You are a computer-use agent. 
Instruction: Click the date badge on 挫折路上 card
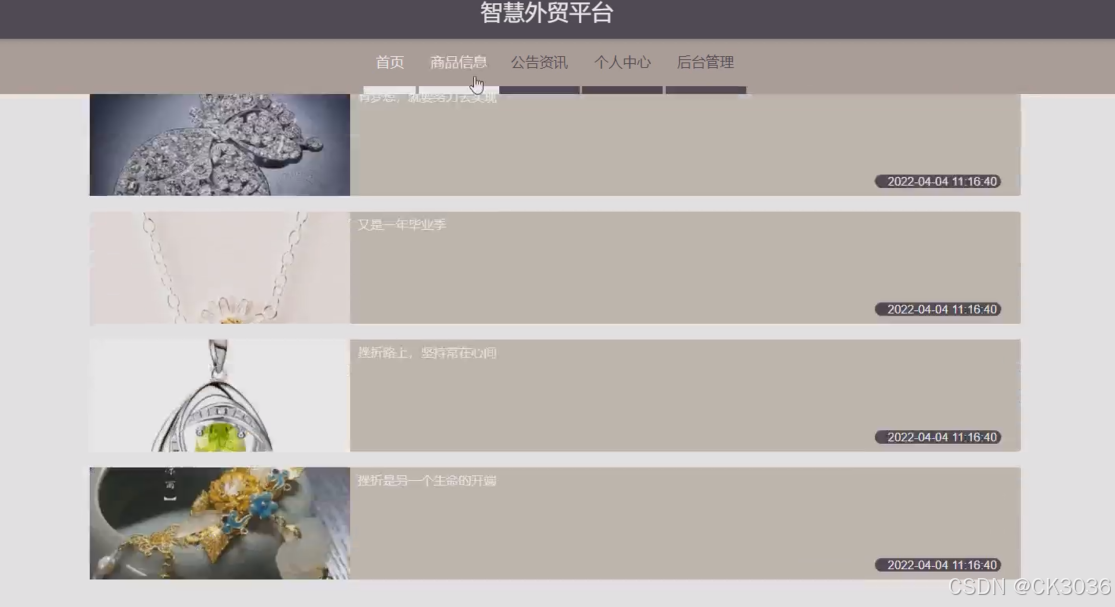(938, 437)
